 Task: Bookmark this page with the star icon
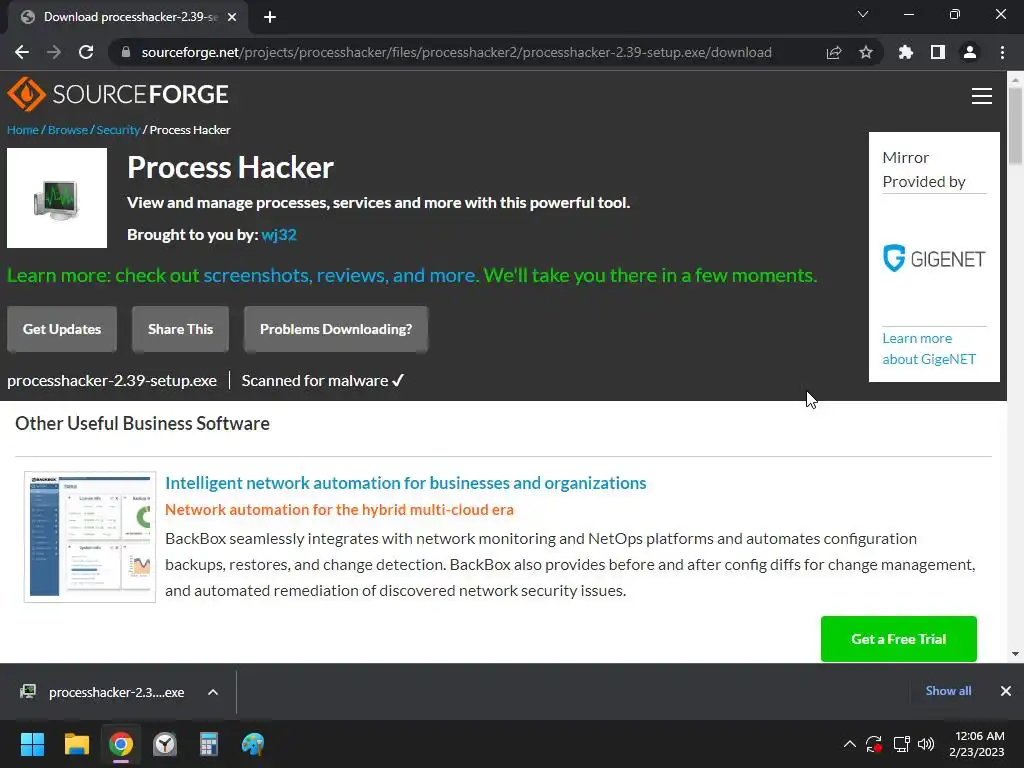pyautogui.click(x=866, y=52)
